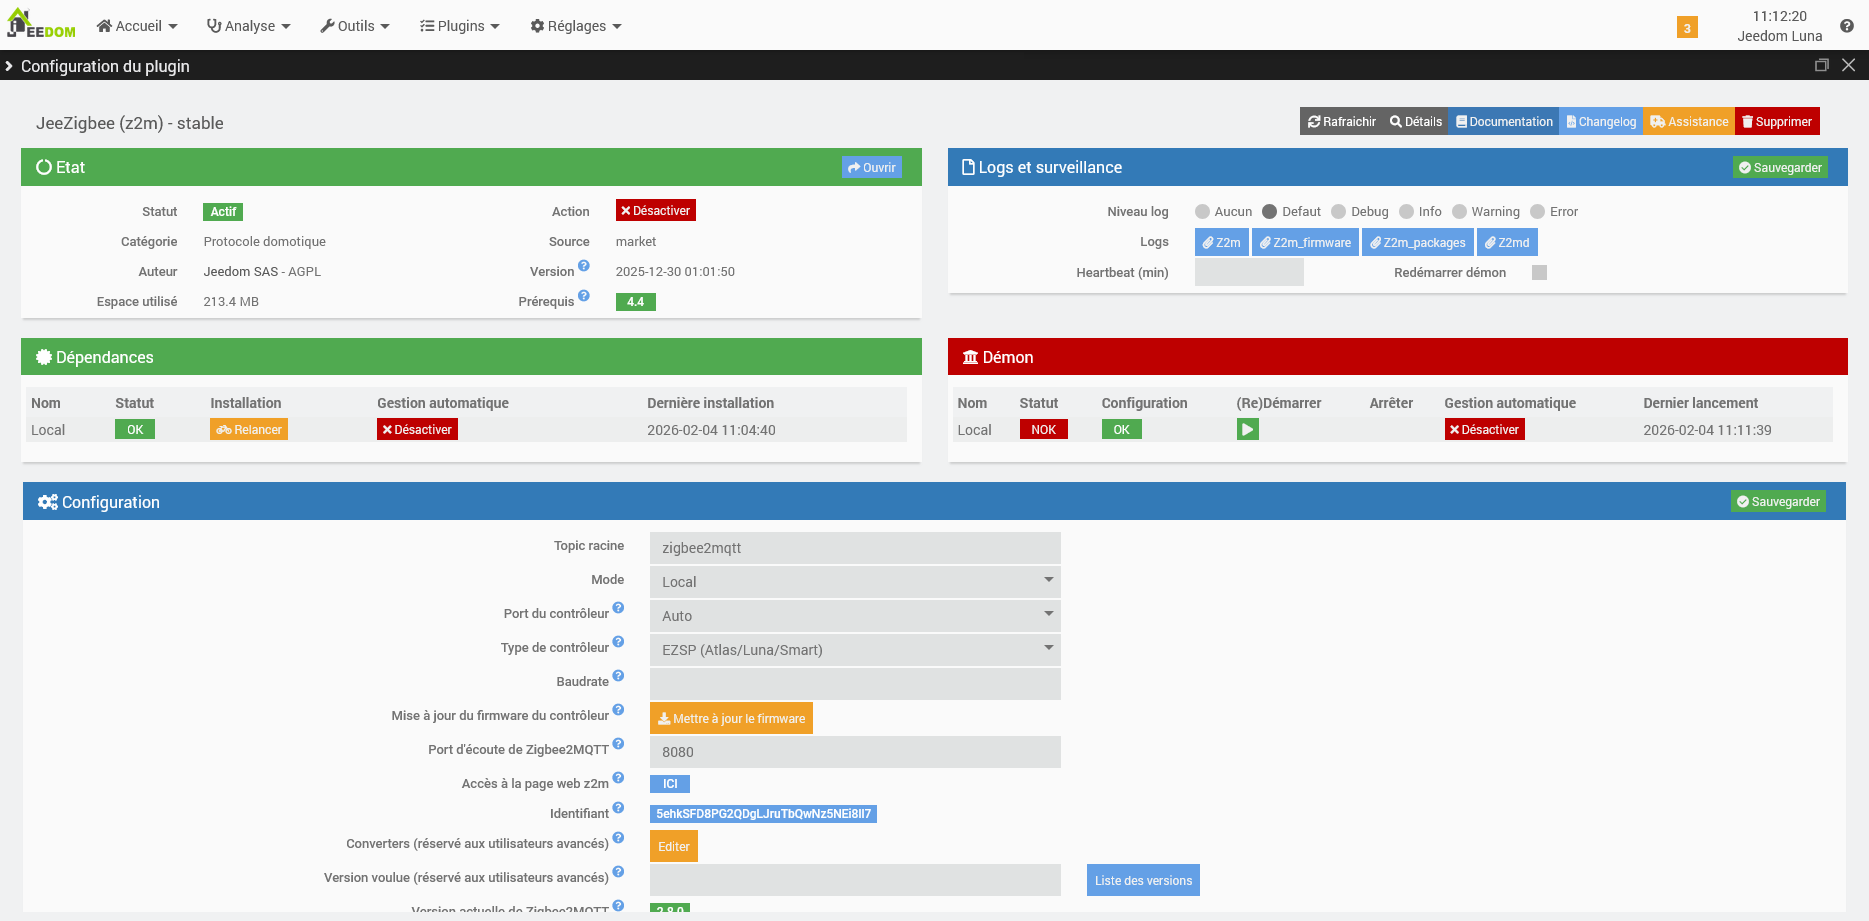Open the Outils menu

pyautogui.click(x=355, y=26)
